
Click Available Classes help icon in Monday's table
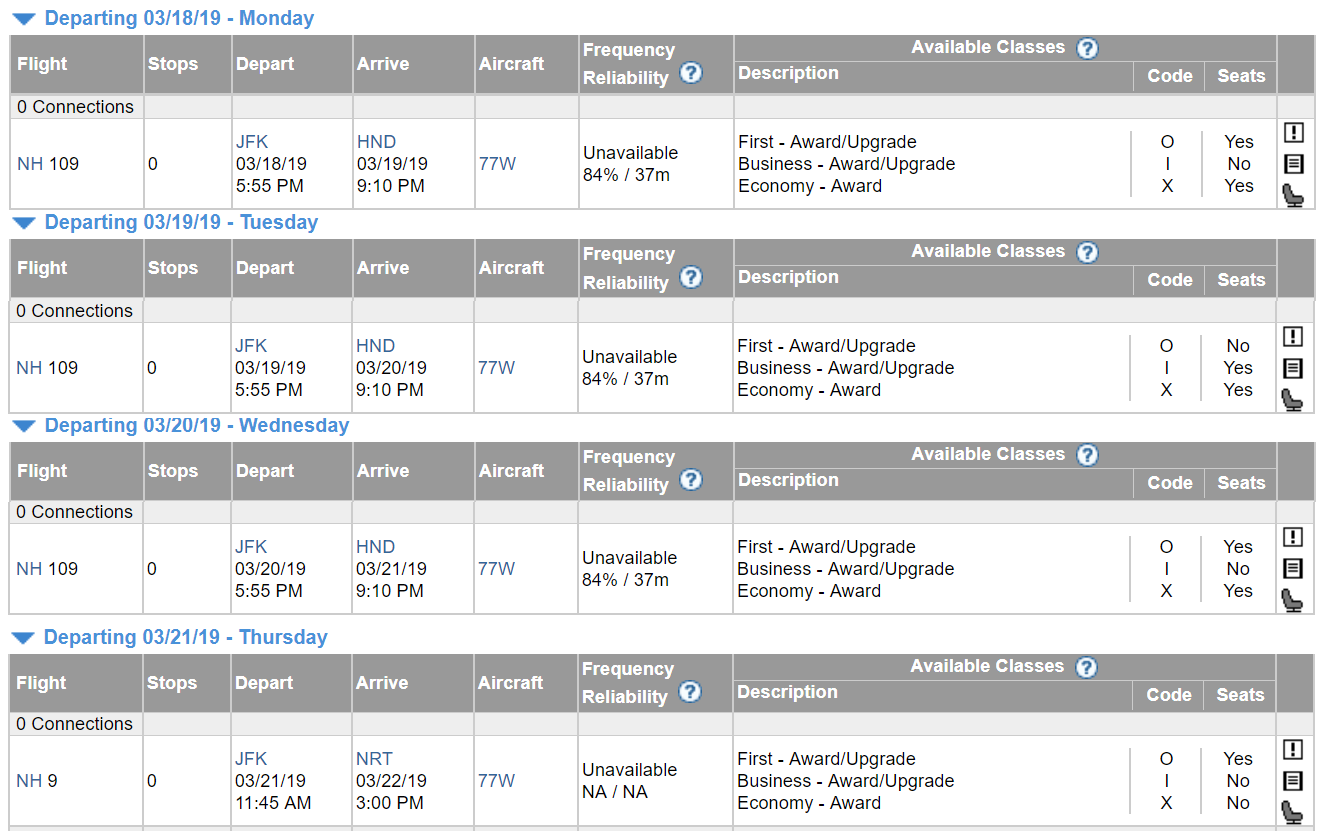point(1088,48)
